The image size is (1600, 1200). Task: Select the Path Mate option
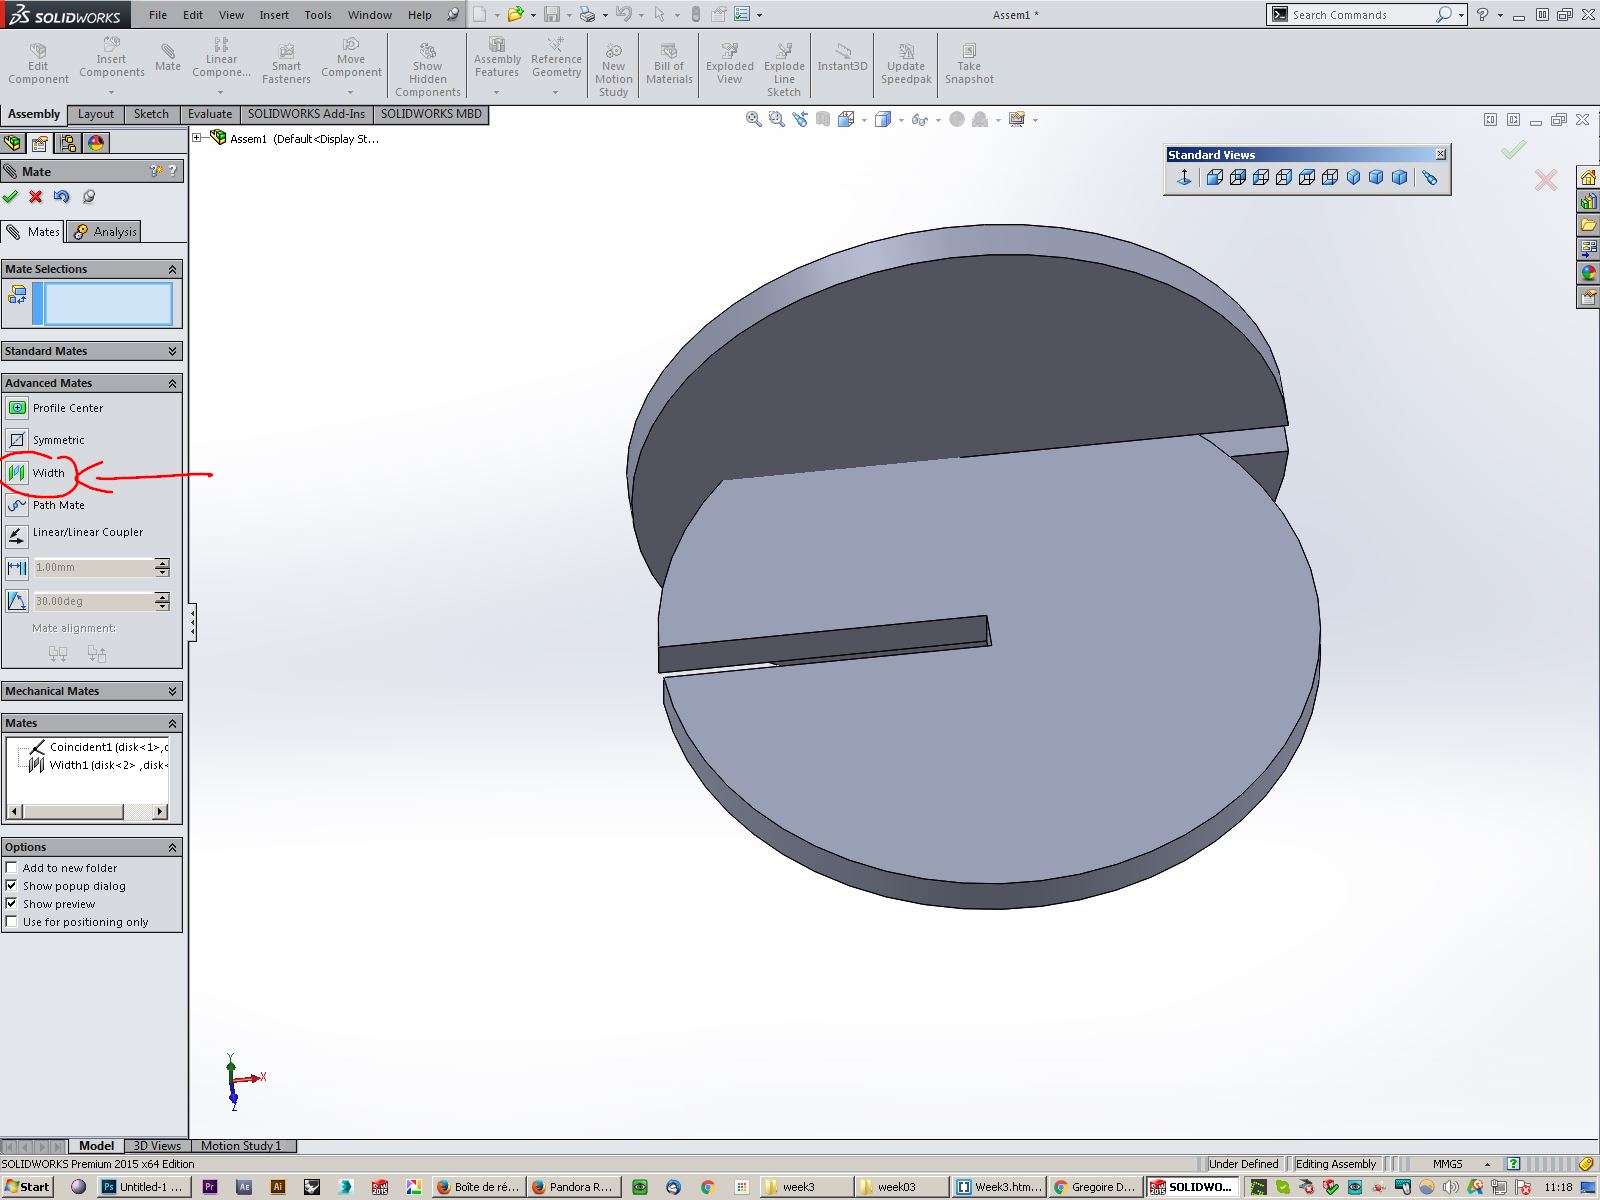[46, 505]
